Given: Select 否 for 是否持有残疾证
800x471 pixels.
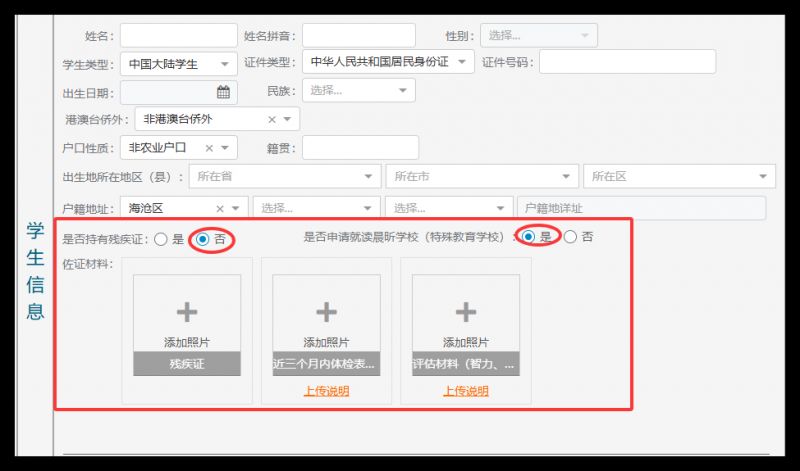Looking at the screenshot, I should 203,239.
